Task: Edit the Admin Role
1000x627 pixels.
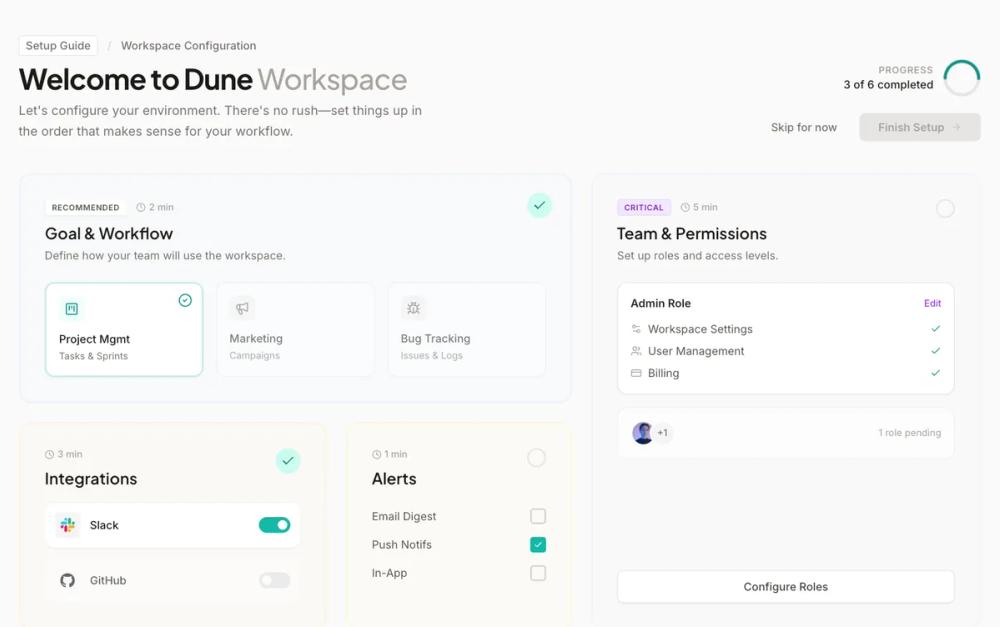Action: (933, 303)
